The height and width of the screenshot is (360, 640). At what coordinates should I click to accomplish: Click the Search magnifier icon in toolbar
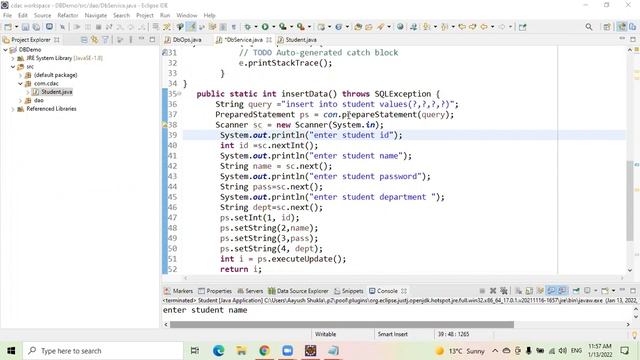(x=589, y=27)
